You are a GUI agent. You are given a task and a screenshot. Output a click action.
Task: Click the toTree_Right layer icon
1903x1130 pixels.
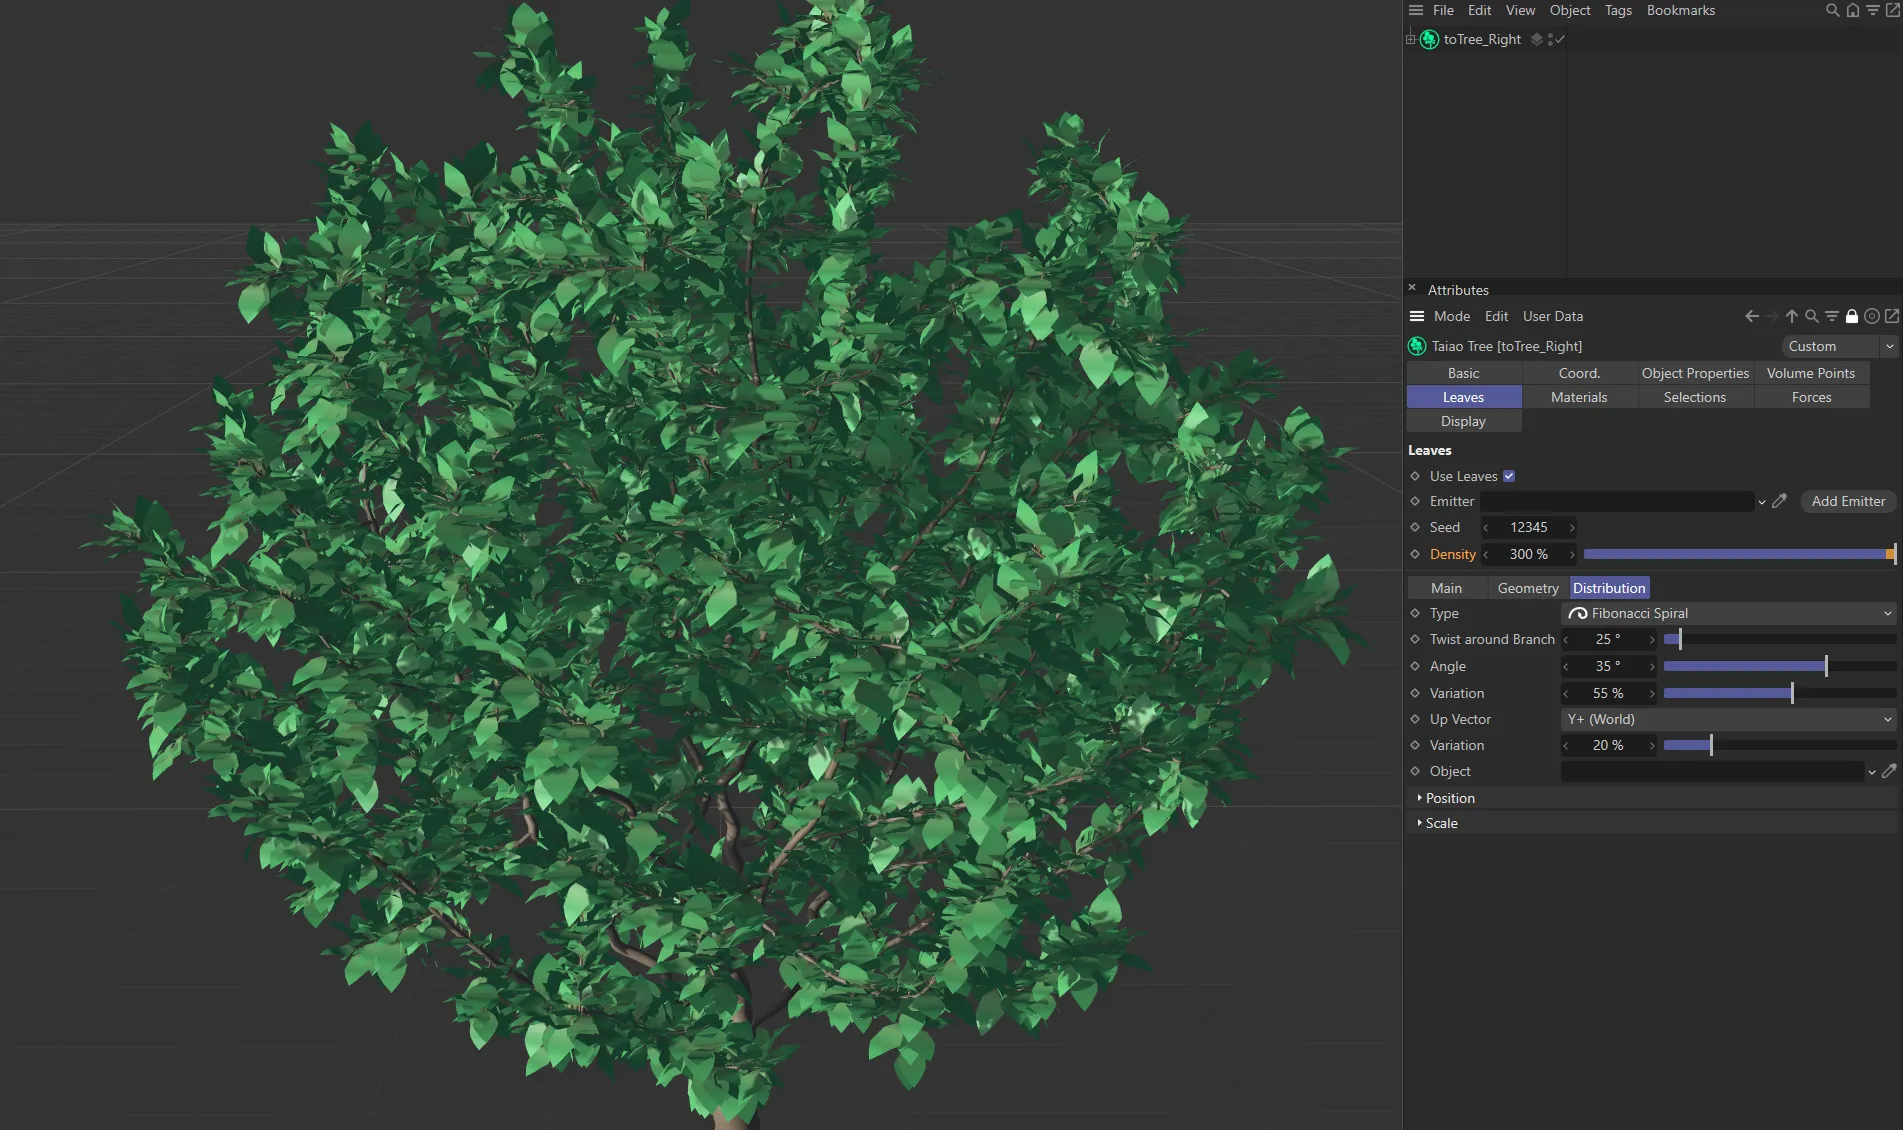pos(1537,39)
